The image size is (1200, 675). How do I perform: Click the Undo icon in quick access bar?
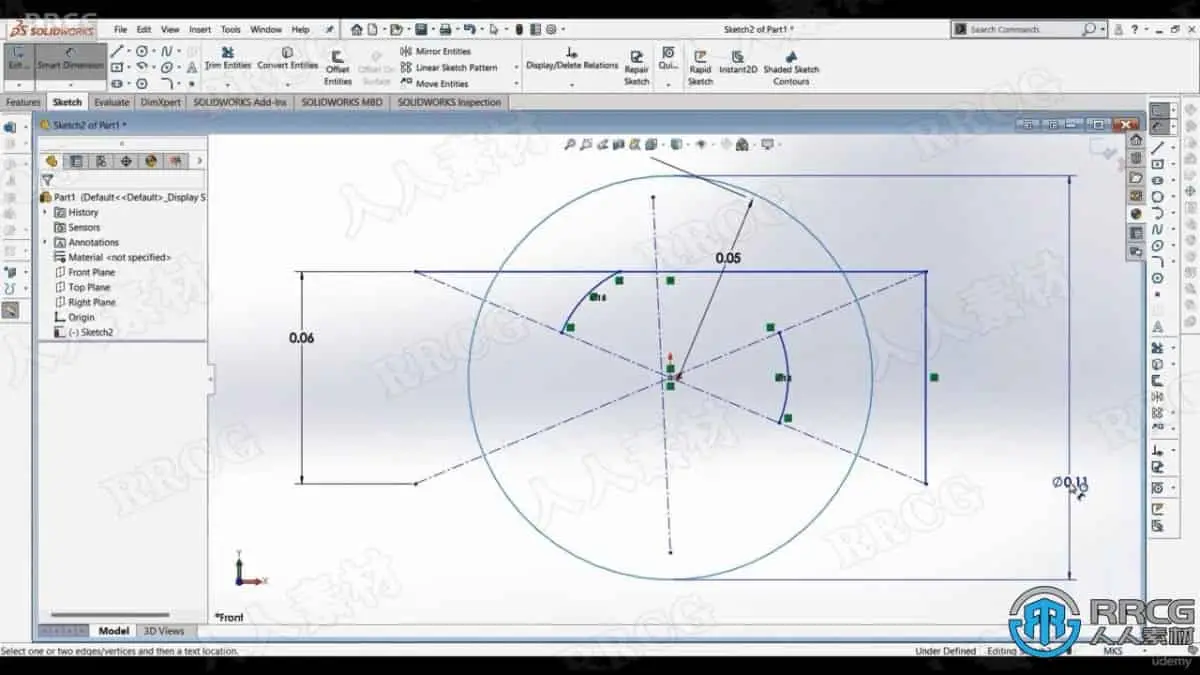471,30
